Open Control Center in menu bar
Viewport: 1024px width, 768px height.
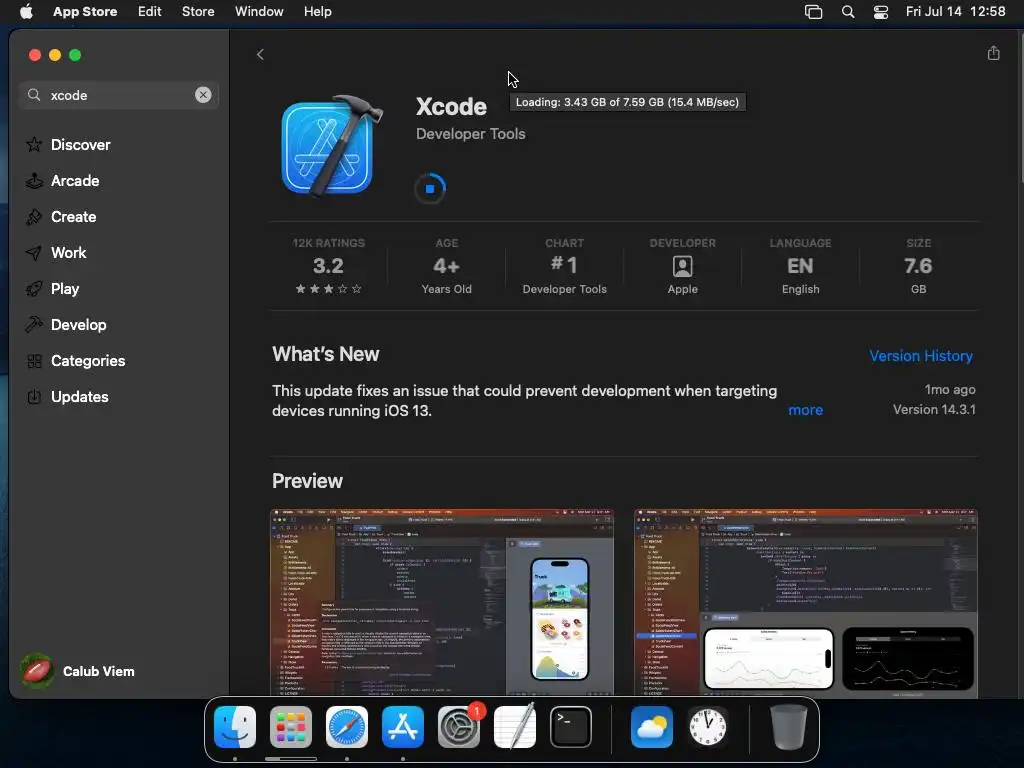click(x=881, y=12)
